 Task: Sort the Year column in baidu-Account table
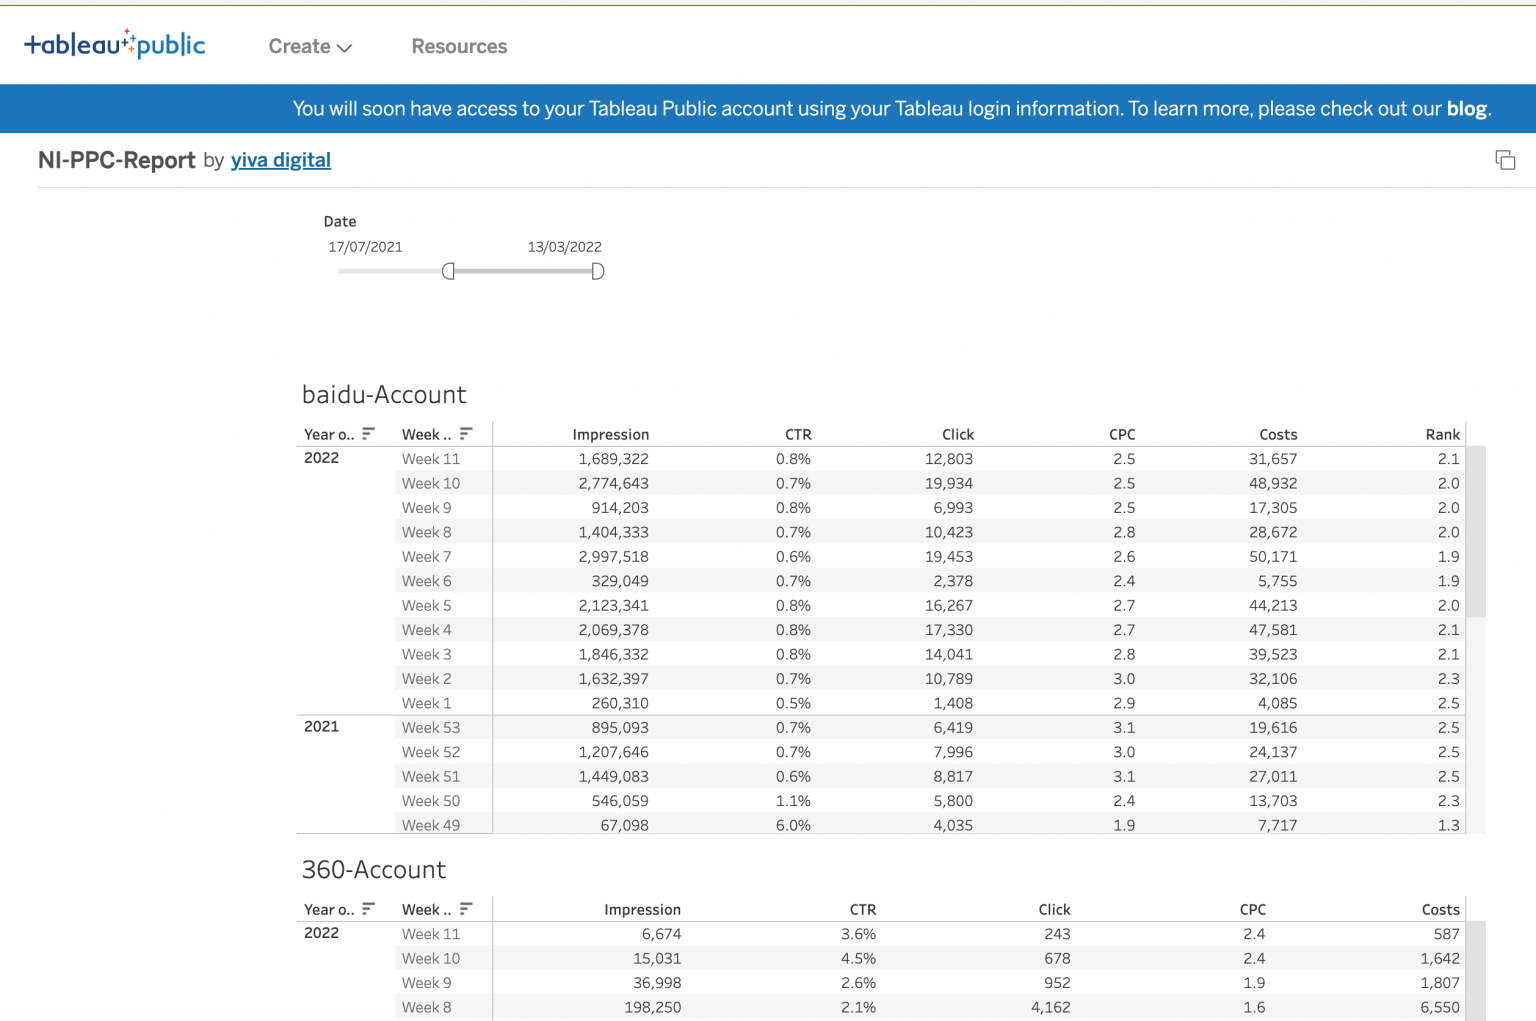368,434
